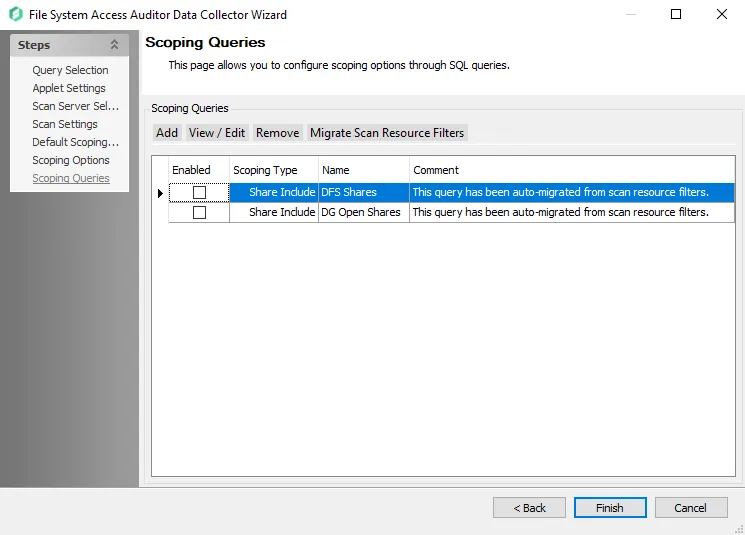
Task: Open the Applet Settings step
Action: [69, 88]
